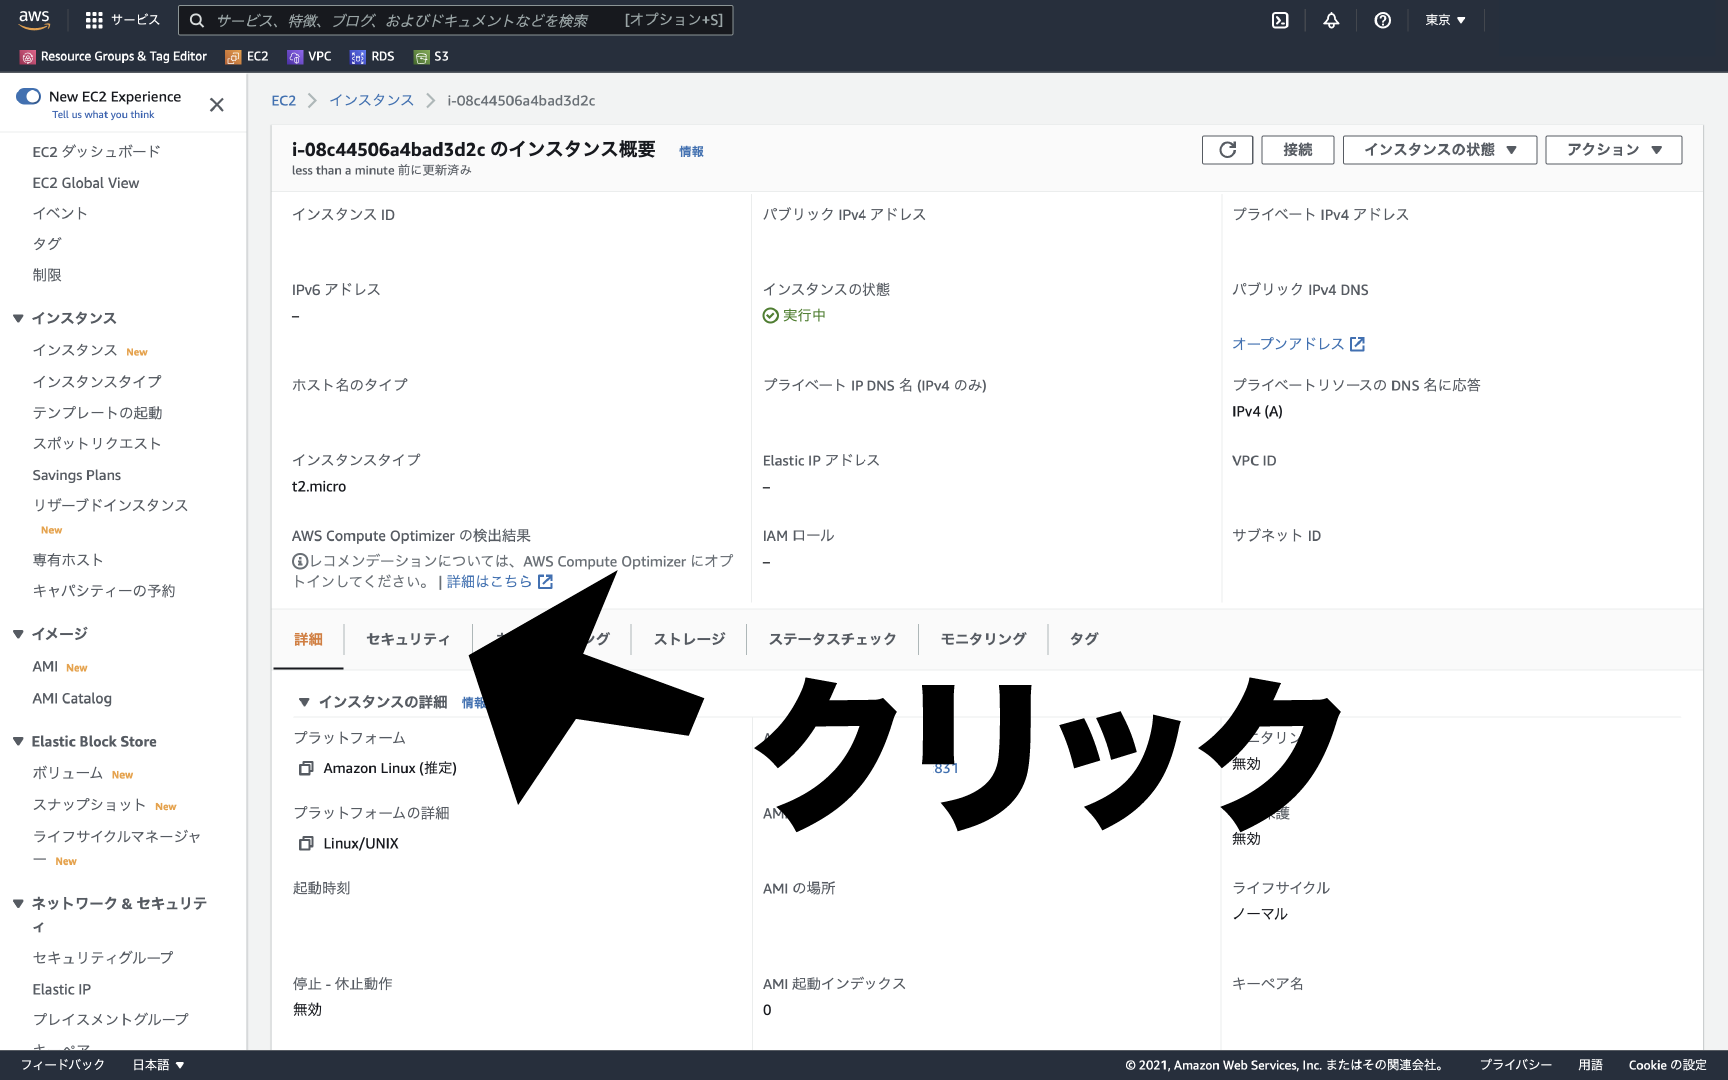The image size is (1728, 1080).
Task: Go to インスタンス breadcrumb link
Action: pyautogui.click(x=371, y=101)
